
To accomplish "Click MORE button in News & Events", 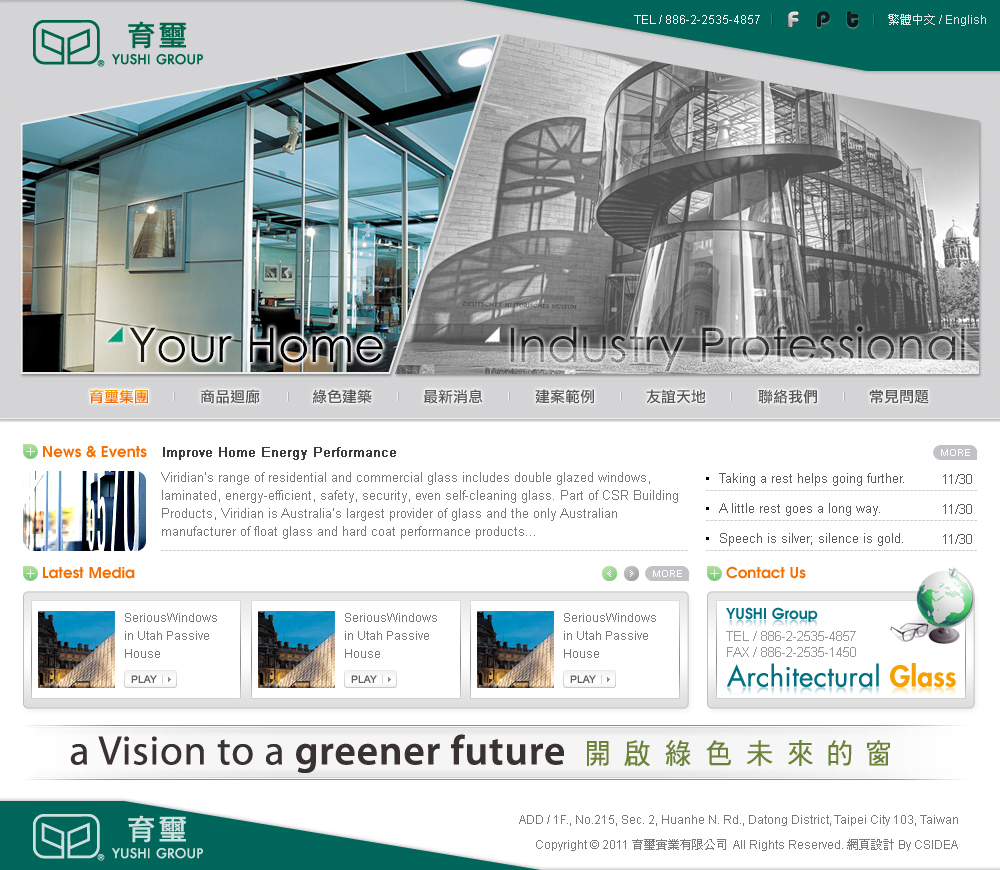I will [x=954, y=453].
